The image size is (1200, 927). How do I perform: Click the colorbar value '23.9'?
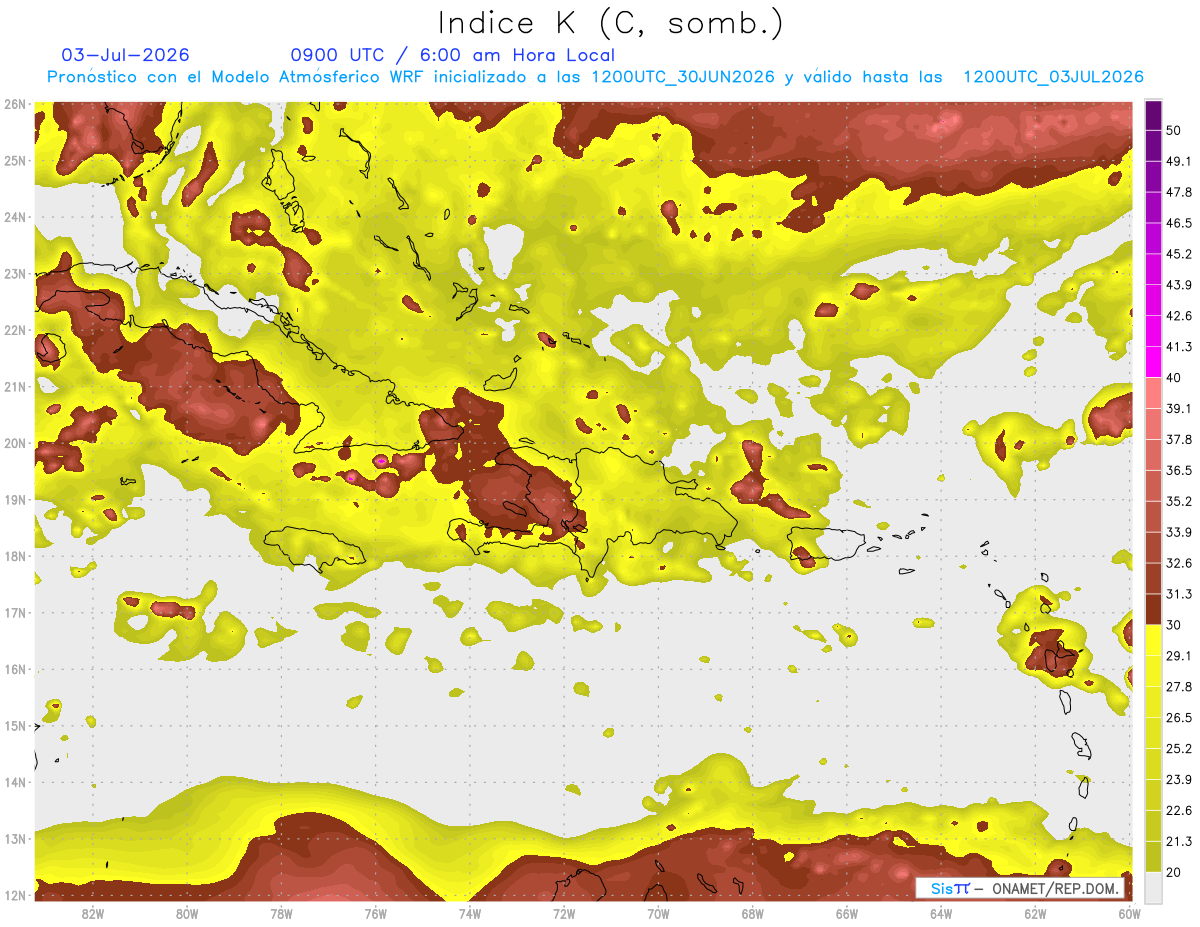(1178, 779)
